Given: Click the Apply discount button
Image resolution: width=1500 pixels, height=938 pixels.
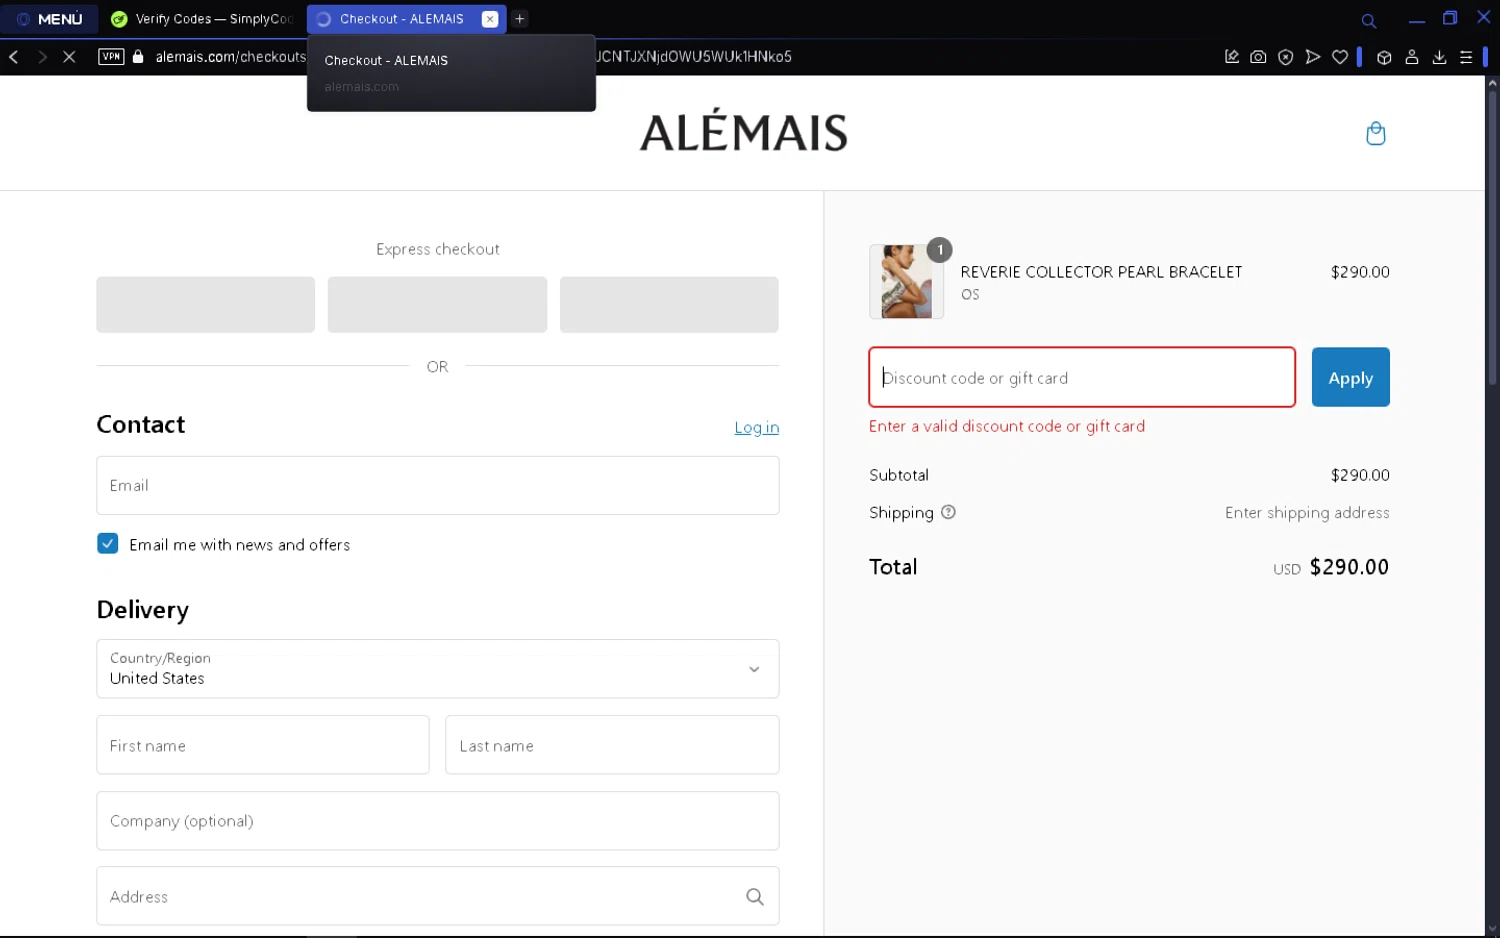Looking at the screenshot, I should click(1351, 377).
